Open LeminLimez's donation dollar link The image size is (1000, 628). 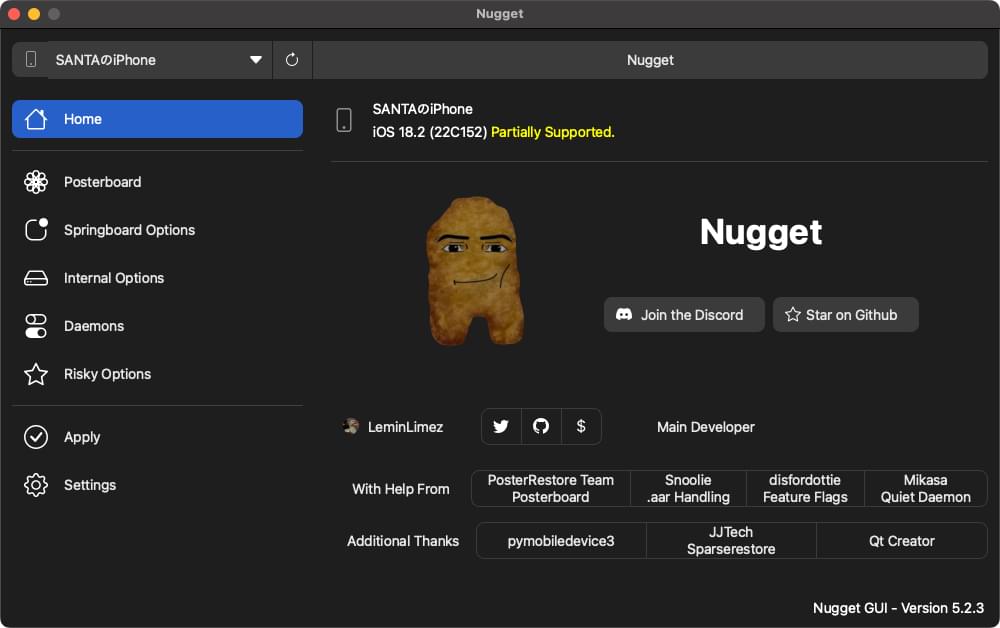pos(581,426)
